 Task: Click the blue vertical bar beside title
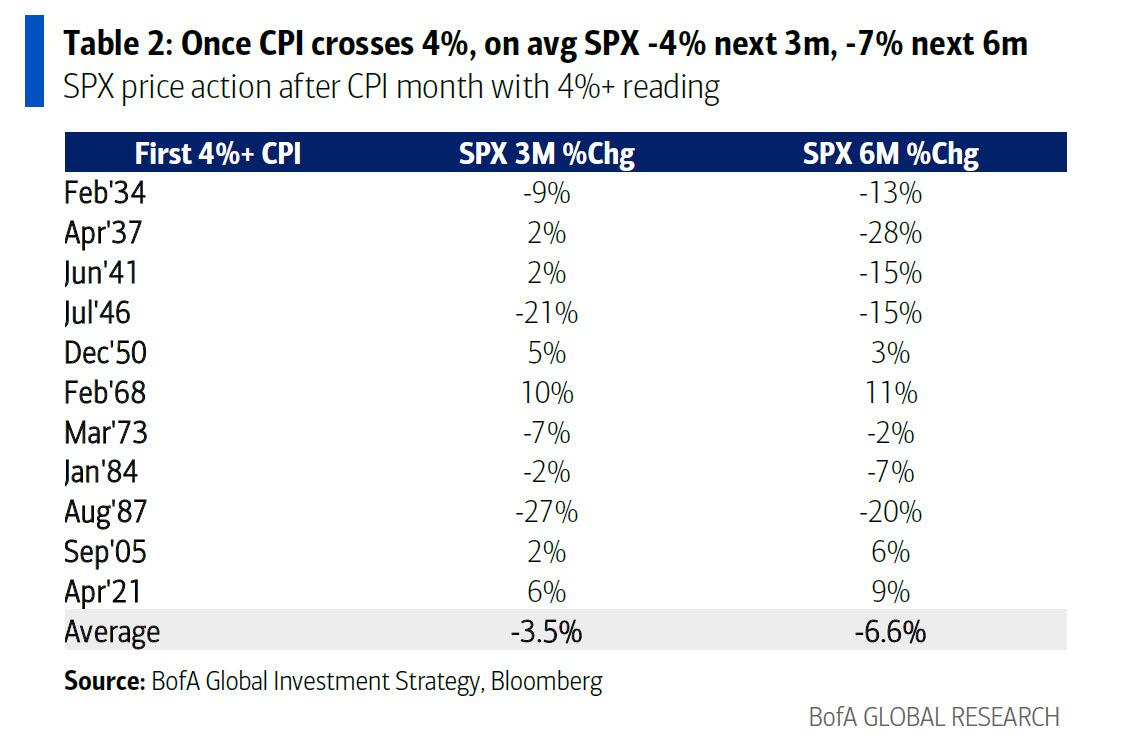(34, 62)
